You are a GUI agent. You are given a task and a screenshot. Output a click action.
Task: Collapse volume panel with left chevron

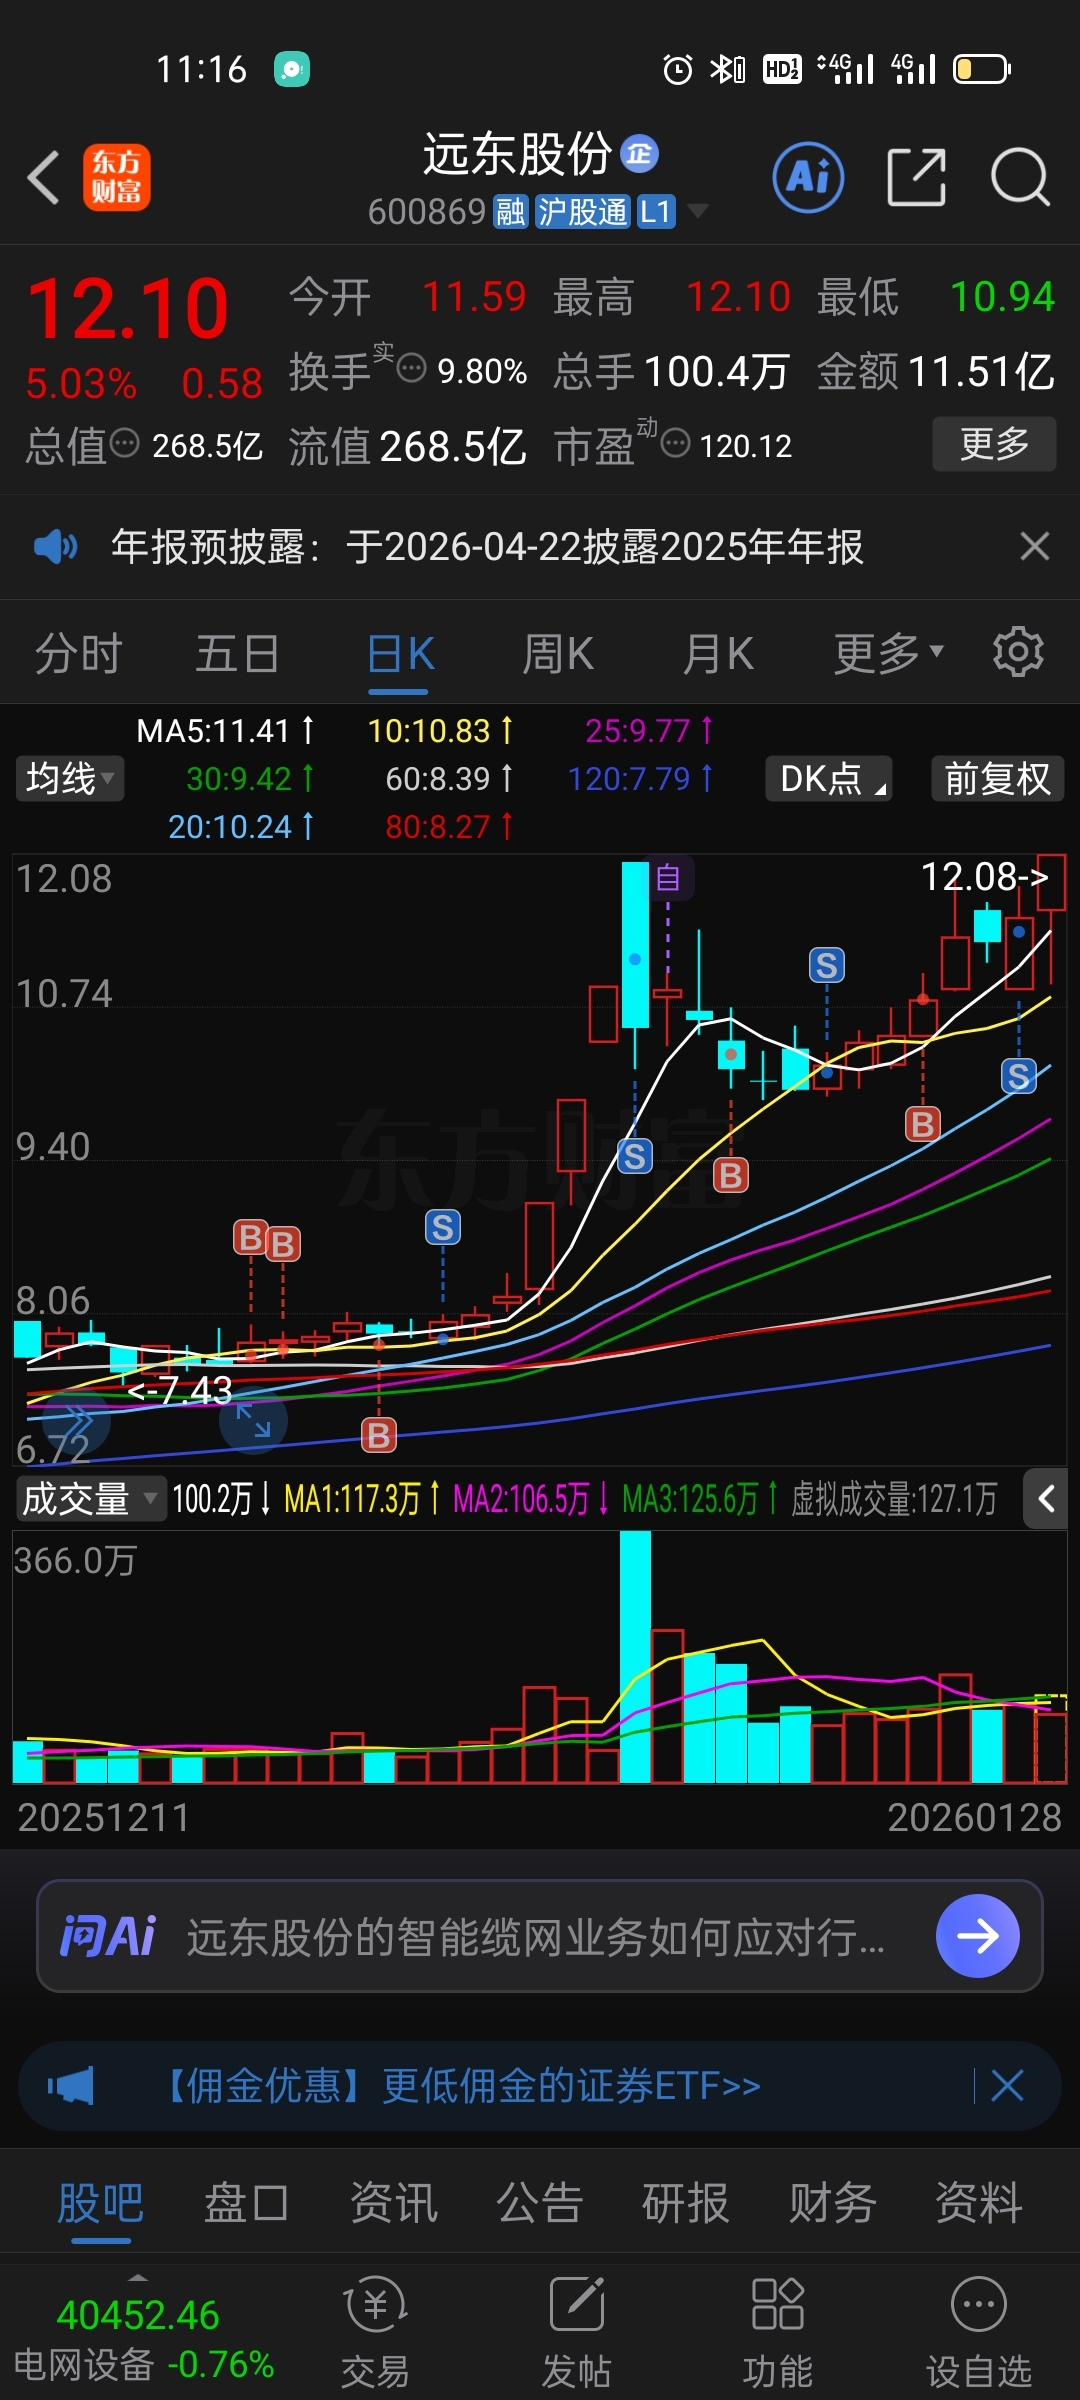pos(1046,1498)
